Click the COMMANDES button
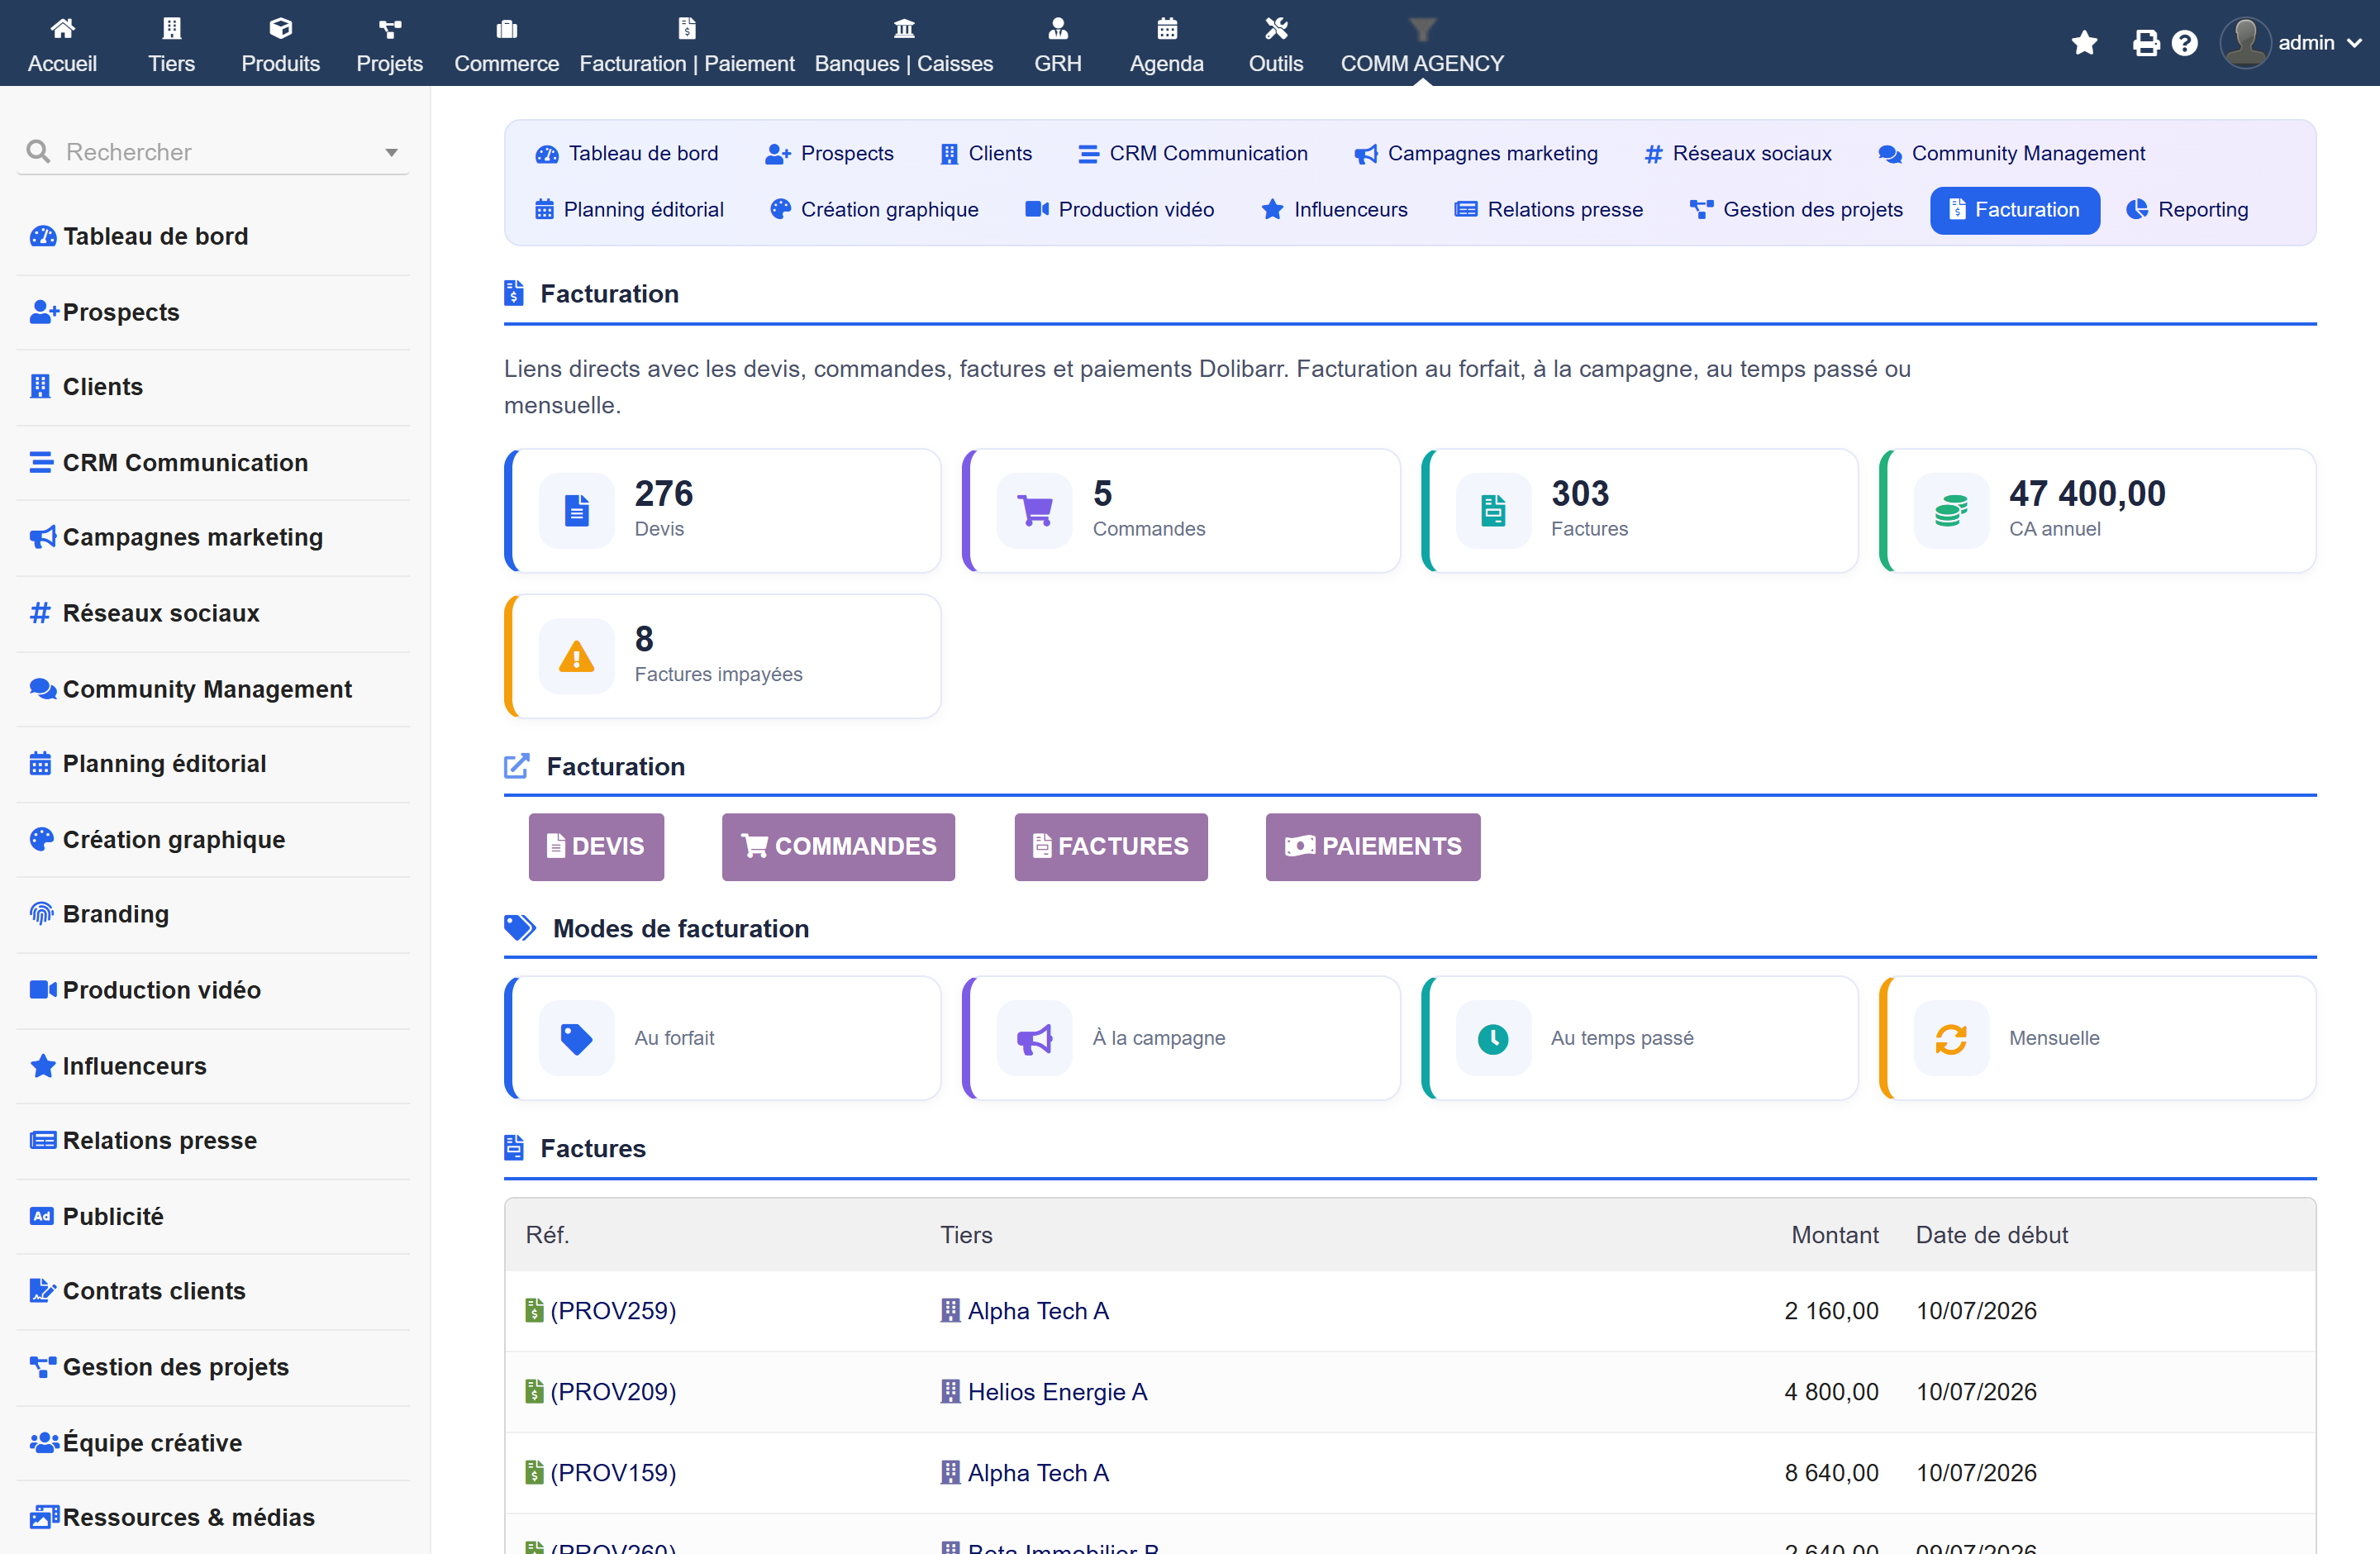Viewport: 2380px width, 1554px height. point(838,846)
